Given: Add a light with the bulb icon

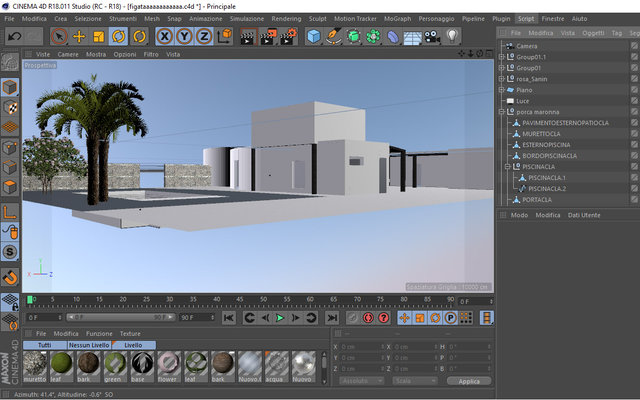Looking at the screenshot, I should pyautogui.click(x=452, y=36).
